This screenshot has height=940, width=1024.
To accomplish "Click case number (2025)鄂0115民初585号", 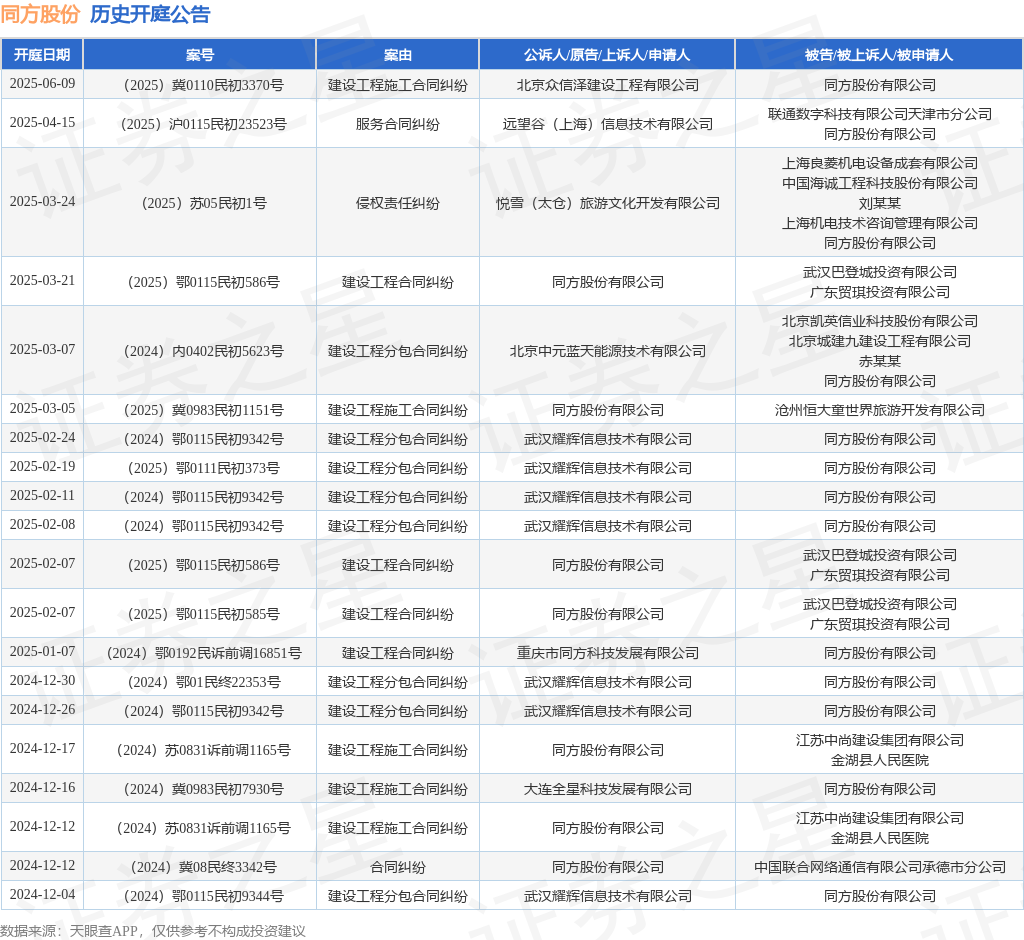I will tap(204, 614).
